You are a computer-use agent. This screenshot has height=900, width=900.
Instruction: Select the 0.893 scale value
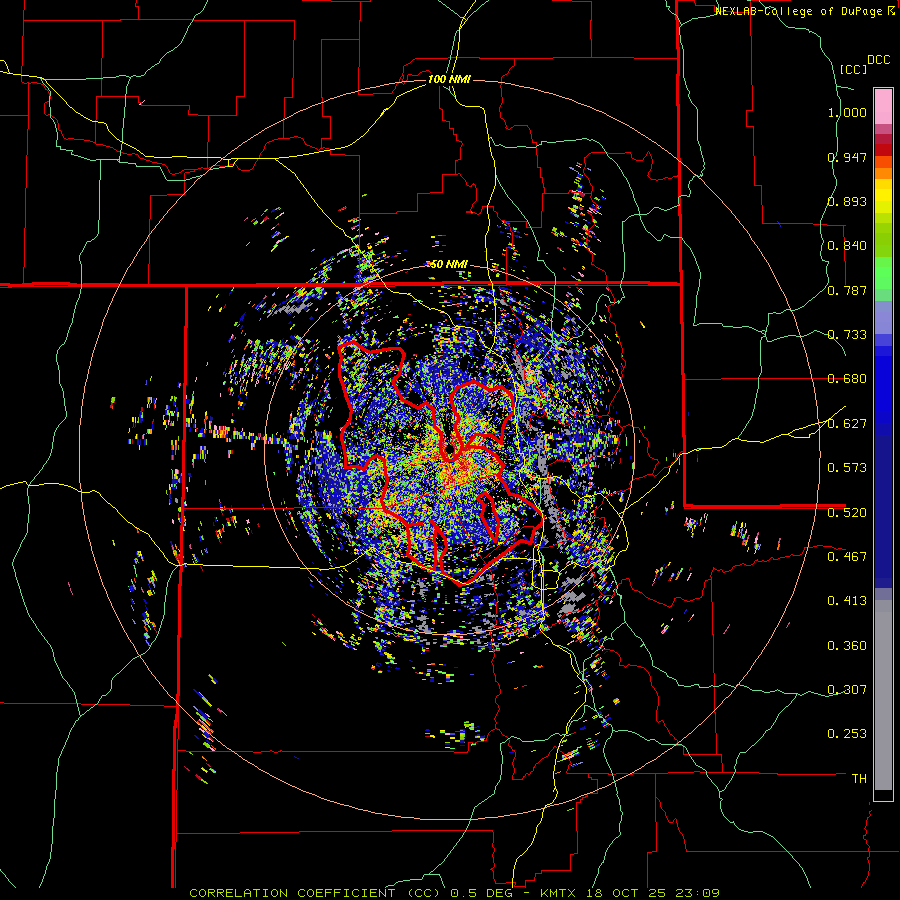[x=847, y=201]
